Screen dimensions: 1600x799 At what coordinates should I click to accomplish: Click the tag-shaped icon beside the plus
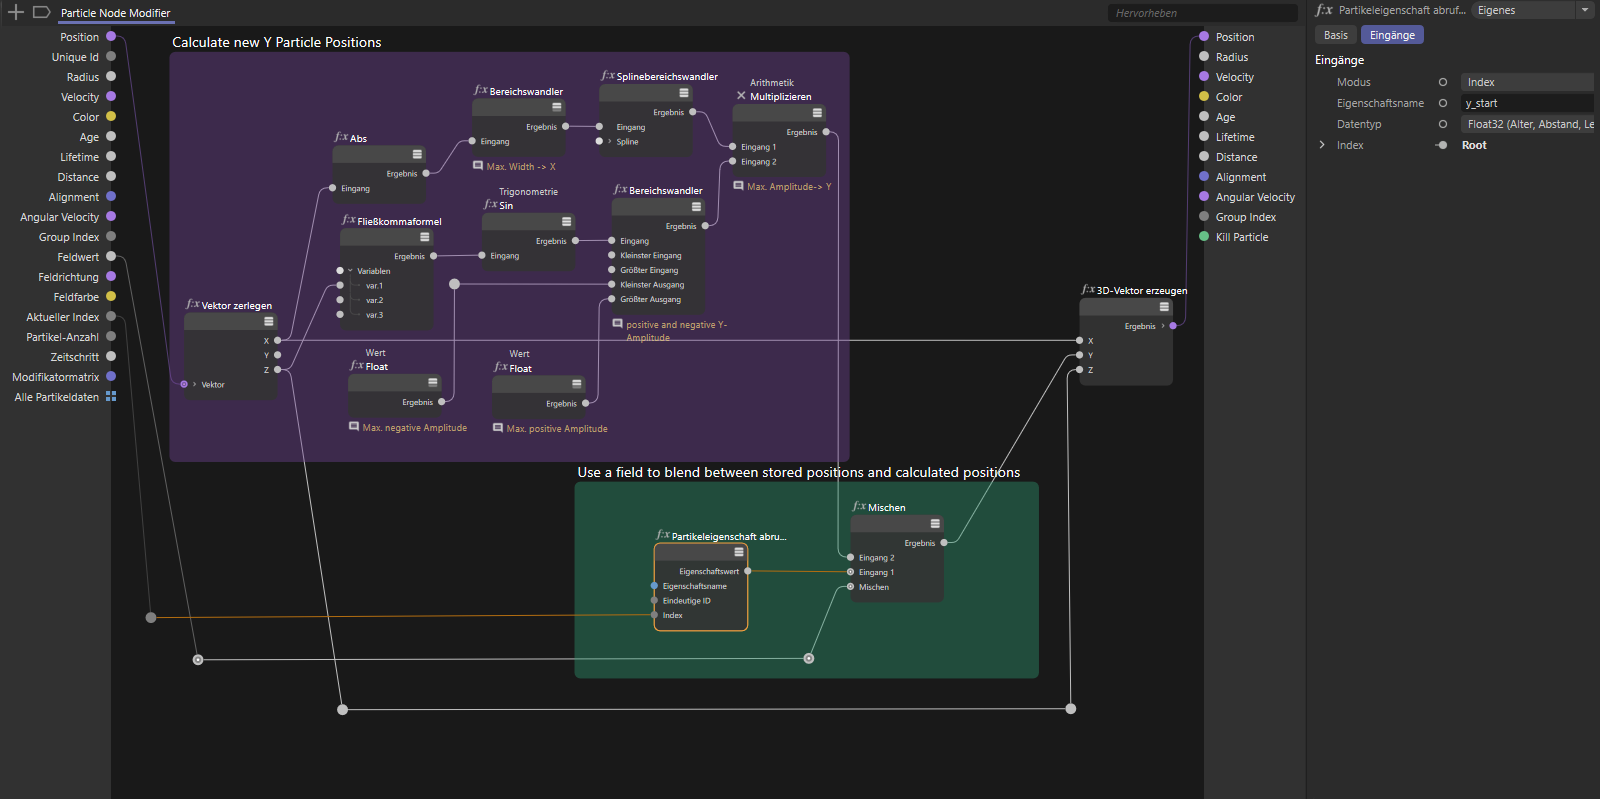pos(41,12)
